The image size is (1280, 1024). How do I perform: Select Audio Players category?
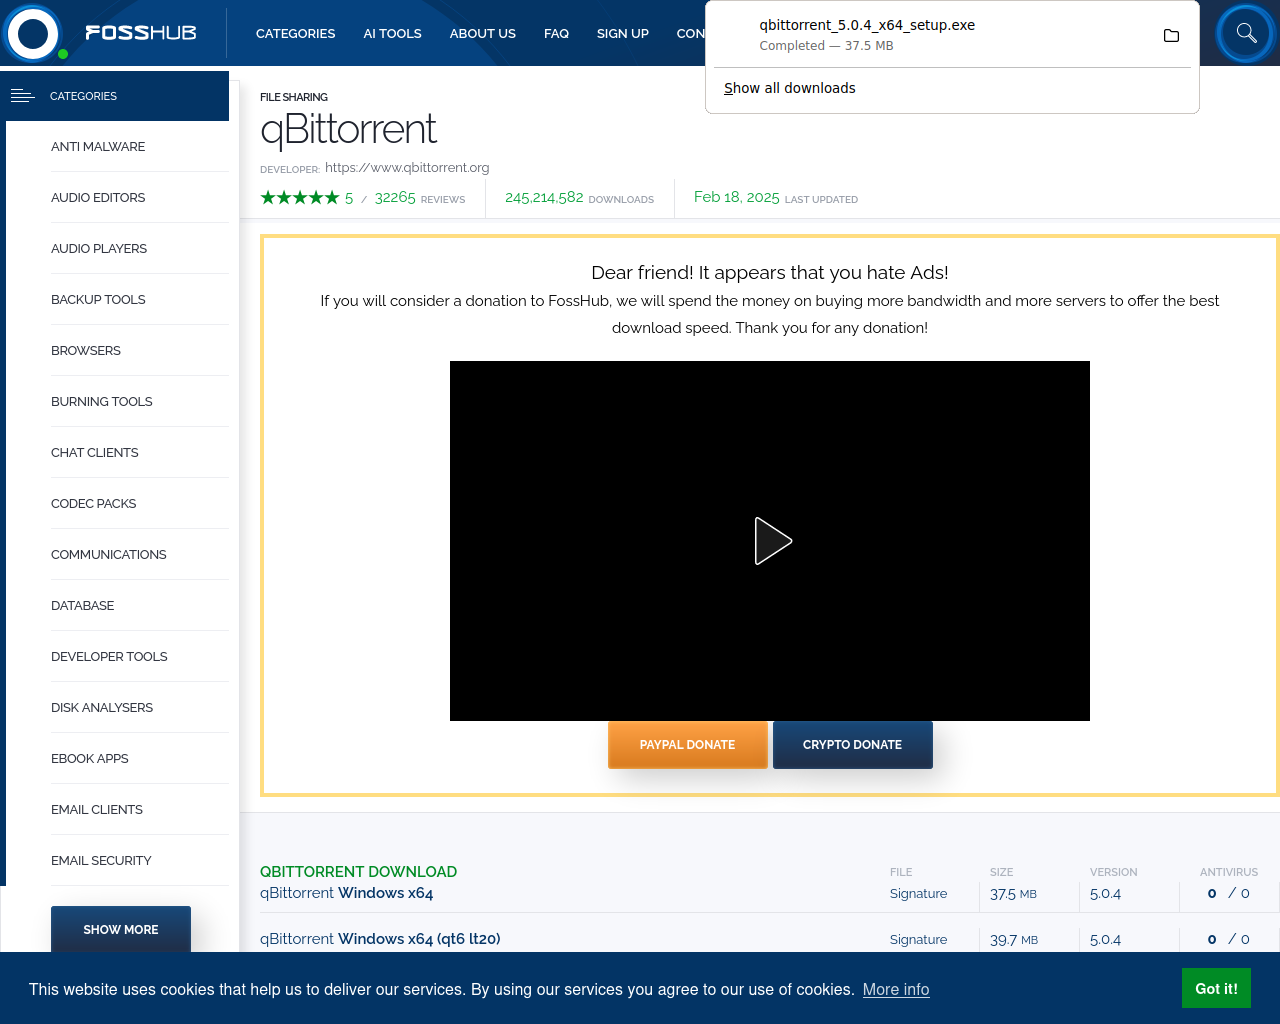[99, 248]
